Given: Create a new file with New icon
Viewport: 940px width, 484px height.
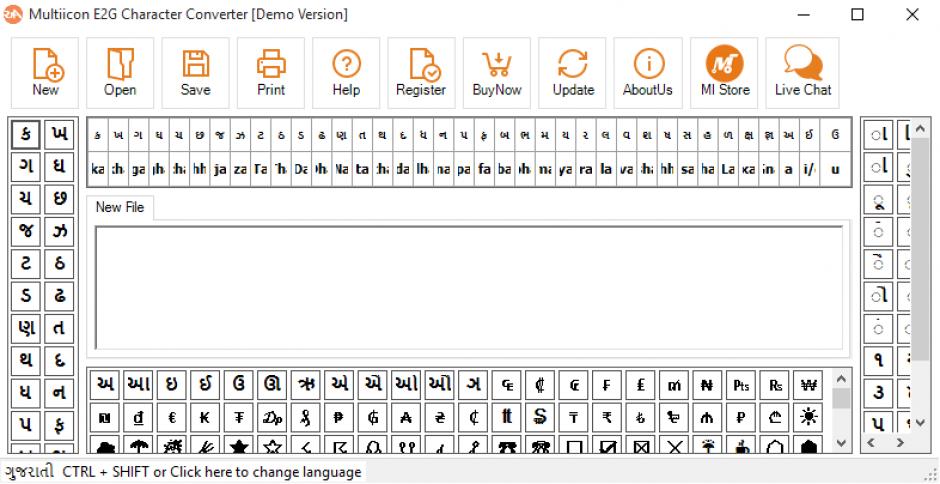Looking at the screenshot, I should click(45, 73).
